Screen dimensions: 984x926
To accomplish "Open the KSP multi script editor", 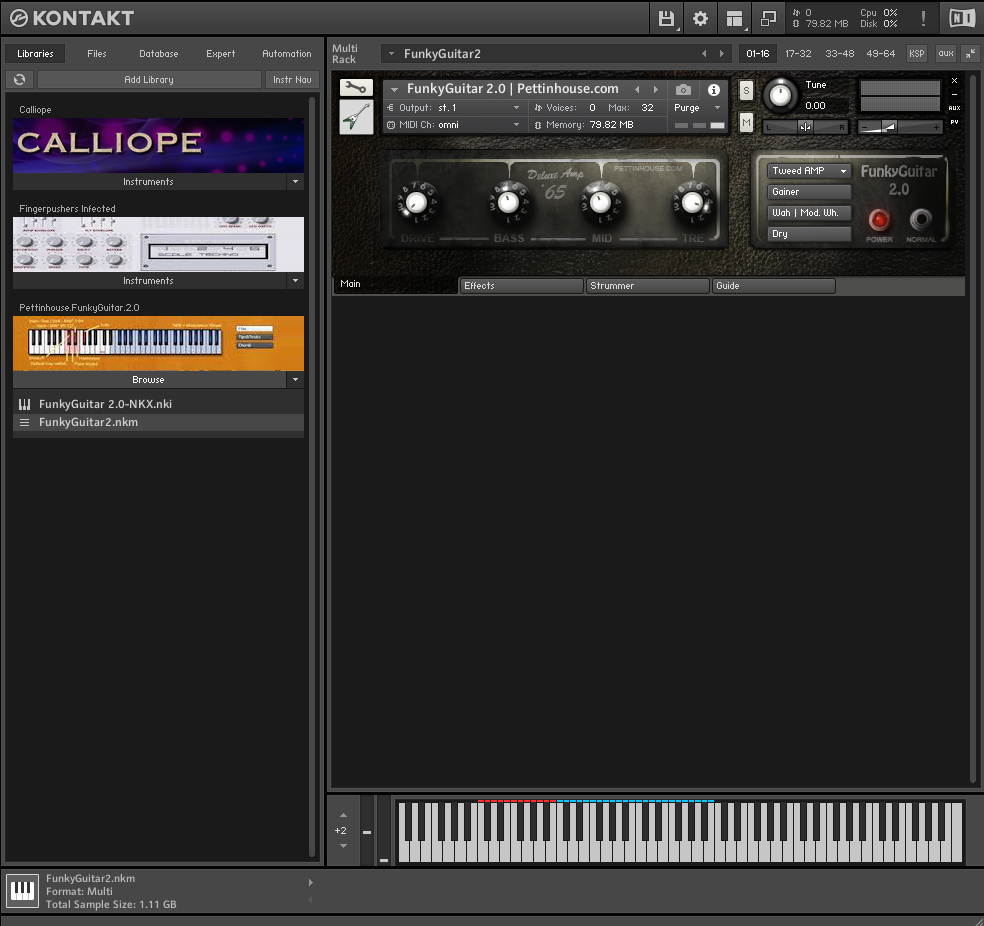I will click(x=917, y=54).
